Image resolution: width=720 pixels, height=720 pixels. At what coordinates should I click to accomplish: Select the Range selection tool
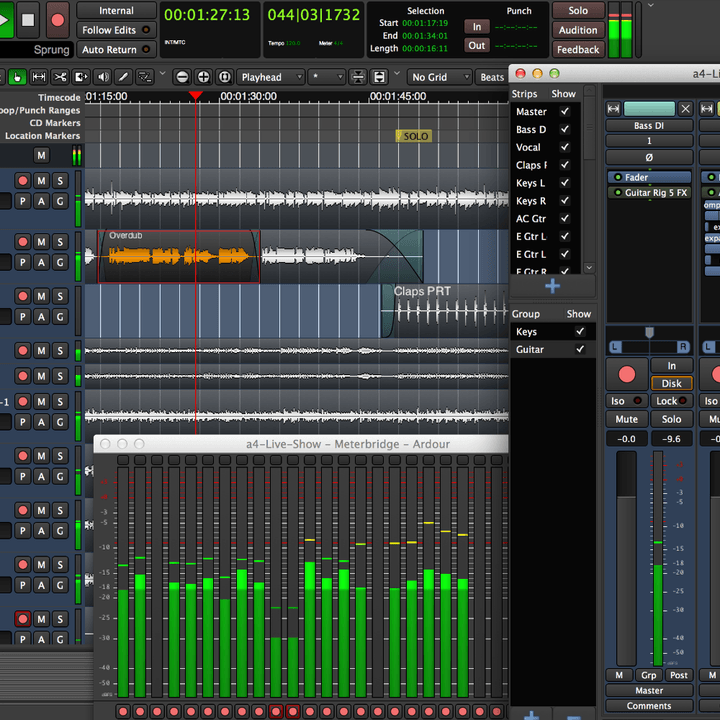pos(39,77)
